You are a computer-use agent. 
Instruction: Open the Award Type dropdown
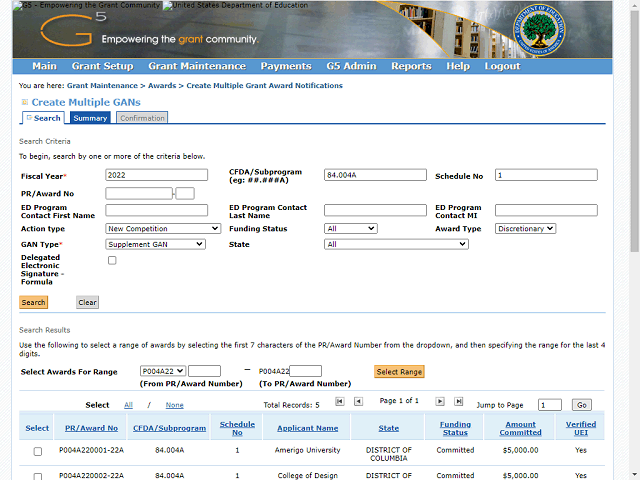point(525,229)
